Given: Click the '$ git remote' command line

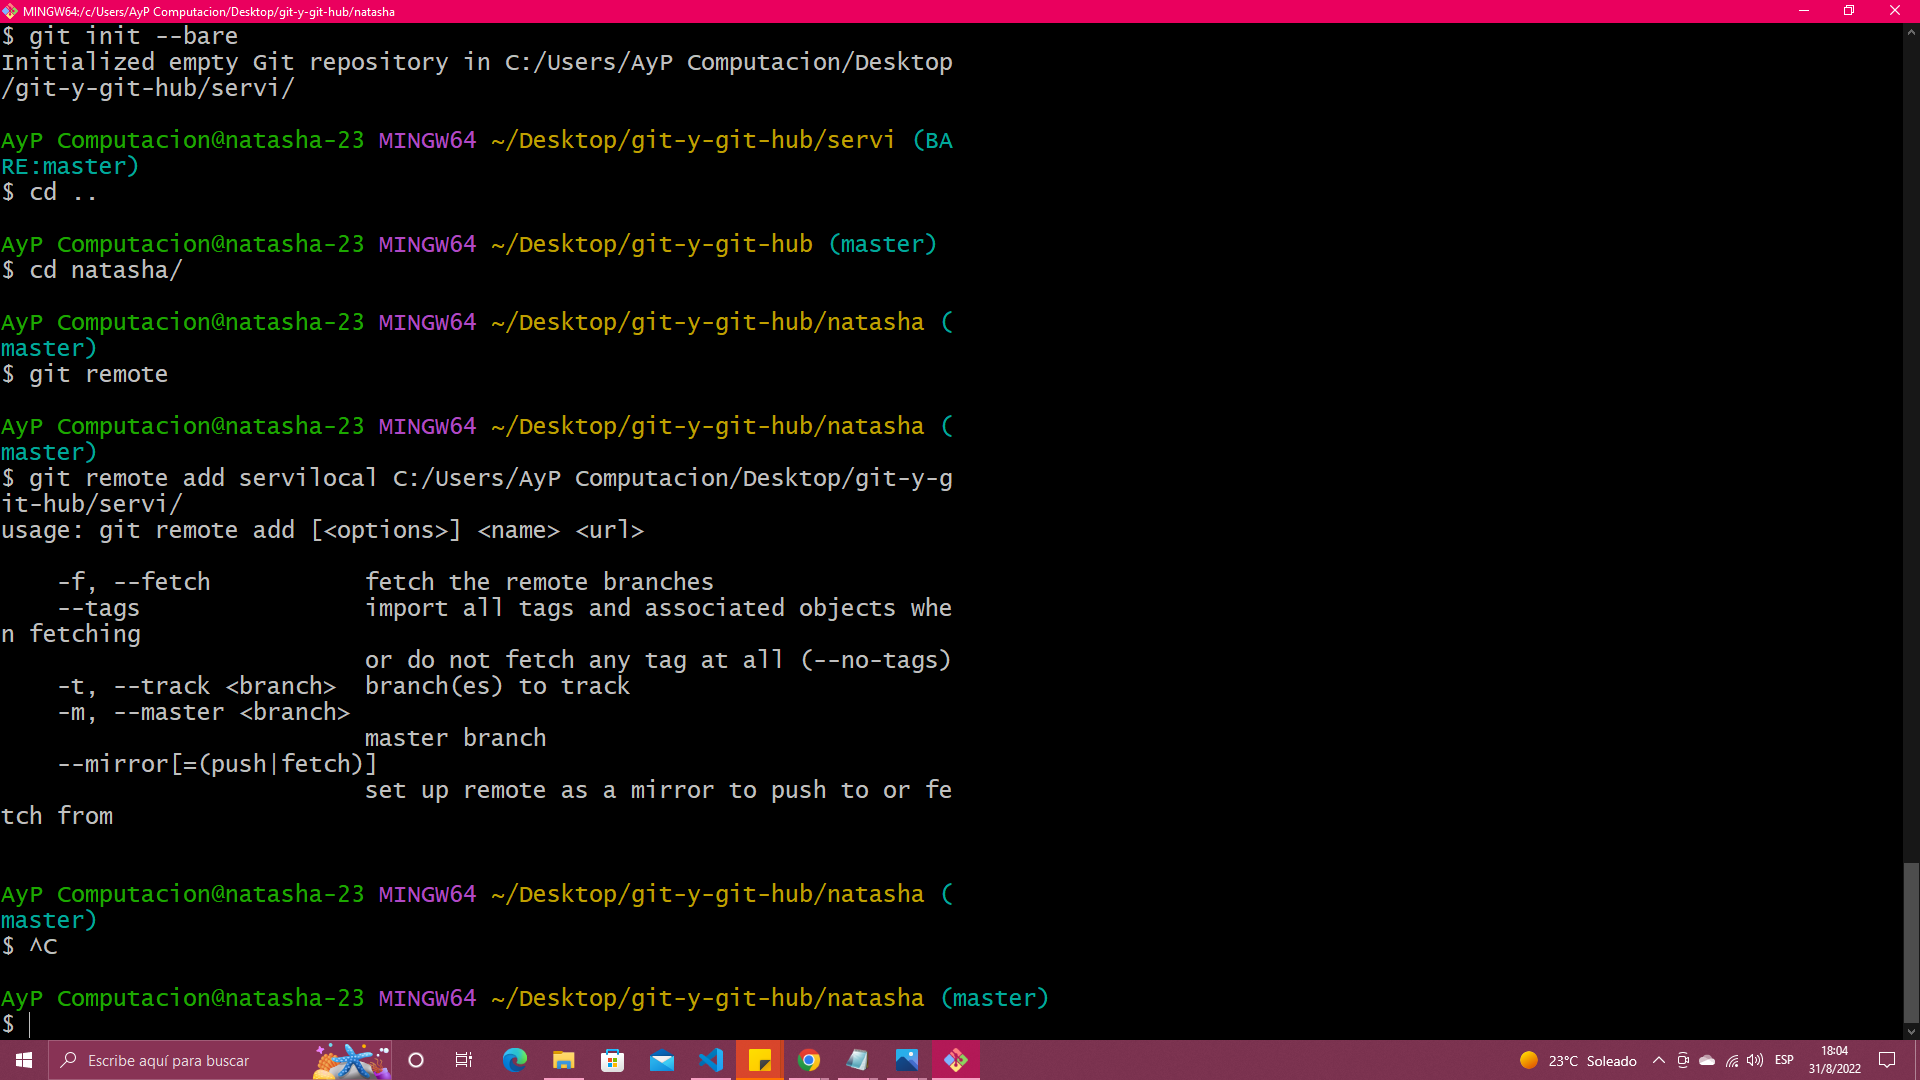Looking at the screenshot, I should click(85, 374).
